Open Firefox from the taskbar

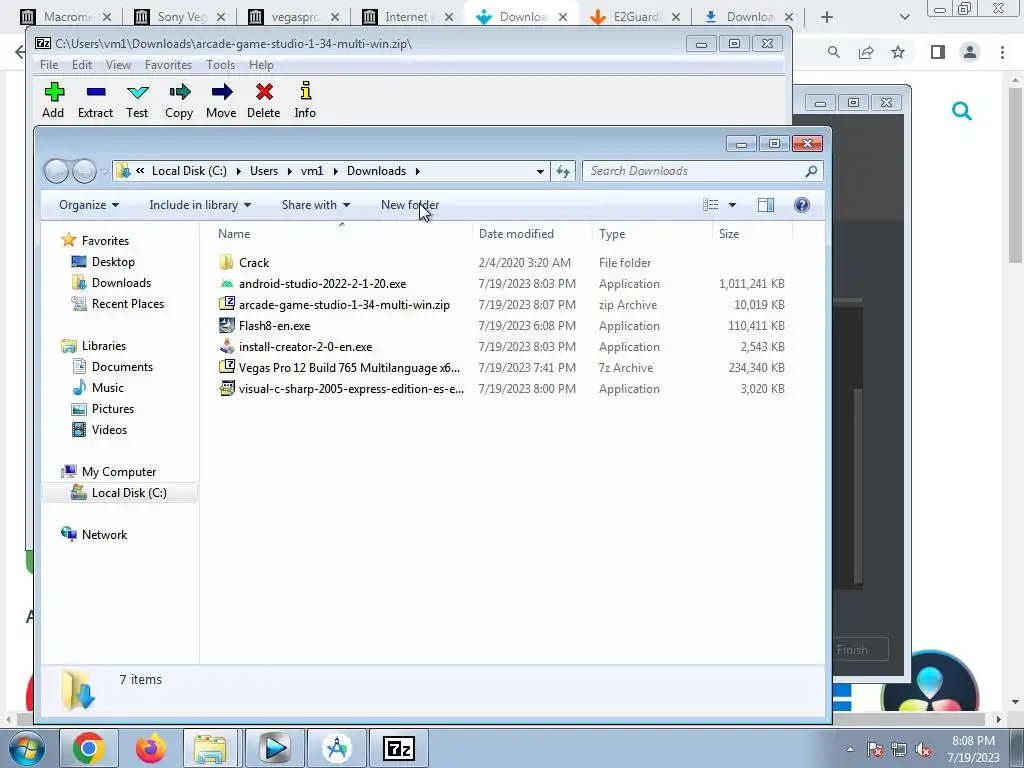(150, 748)
